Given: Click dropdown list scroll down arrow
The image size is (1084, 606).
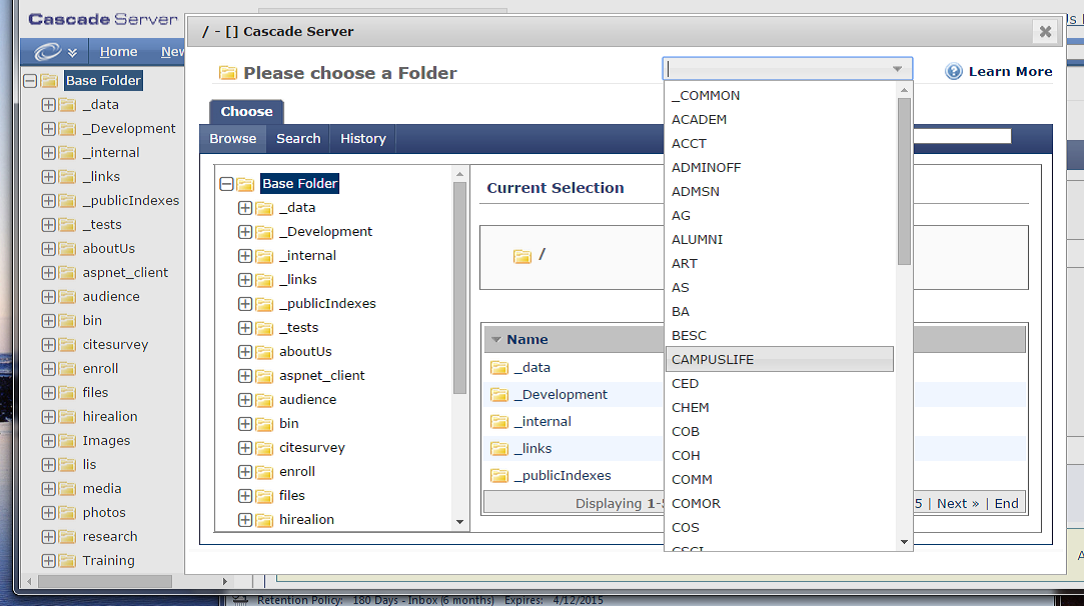Looking at the screenshot, I should 904,542.
